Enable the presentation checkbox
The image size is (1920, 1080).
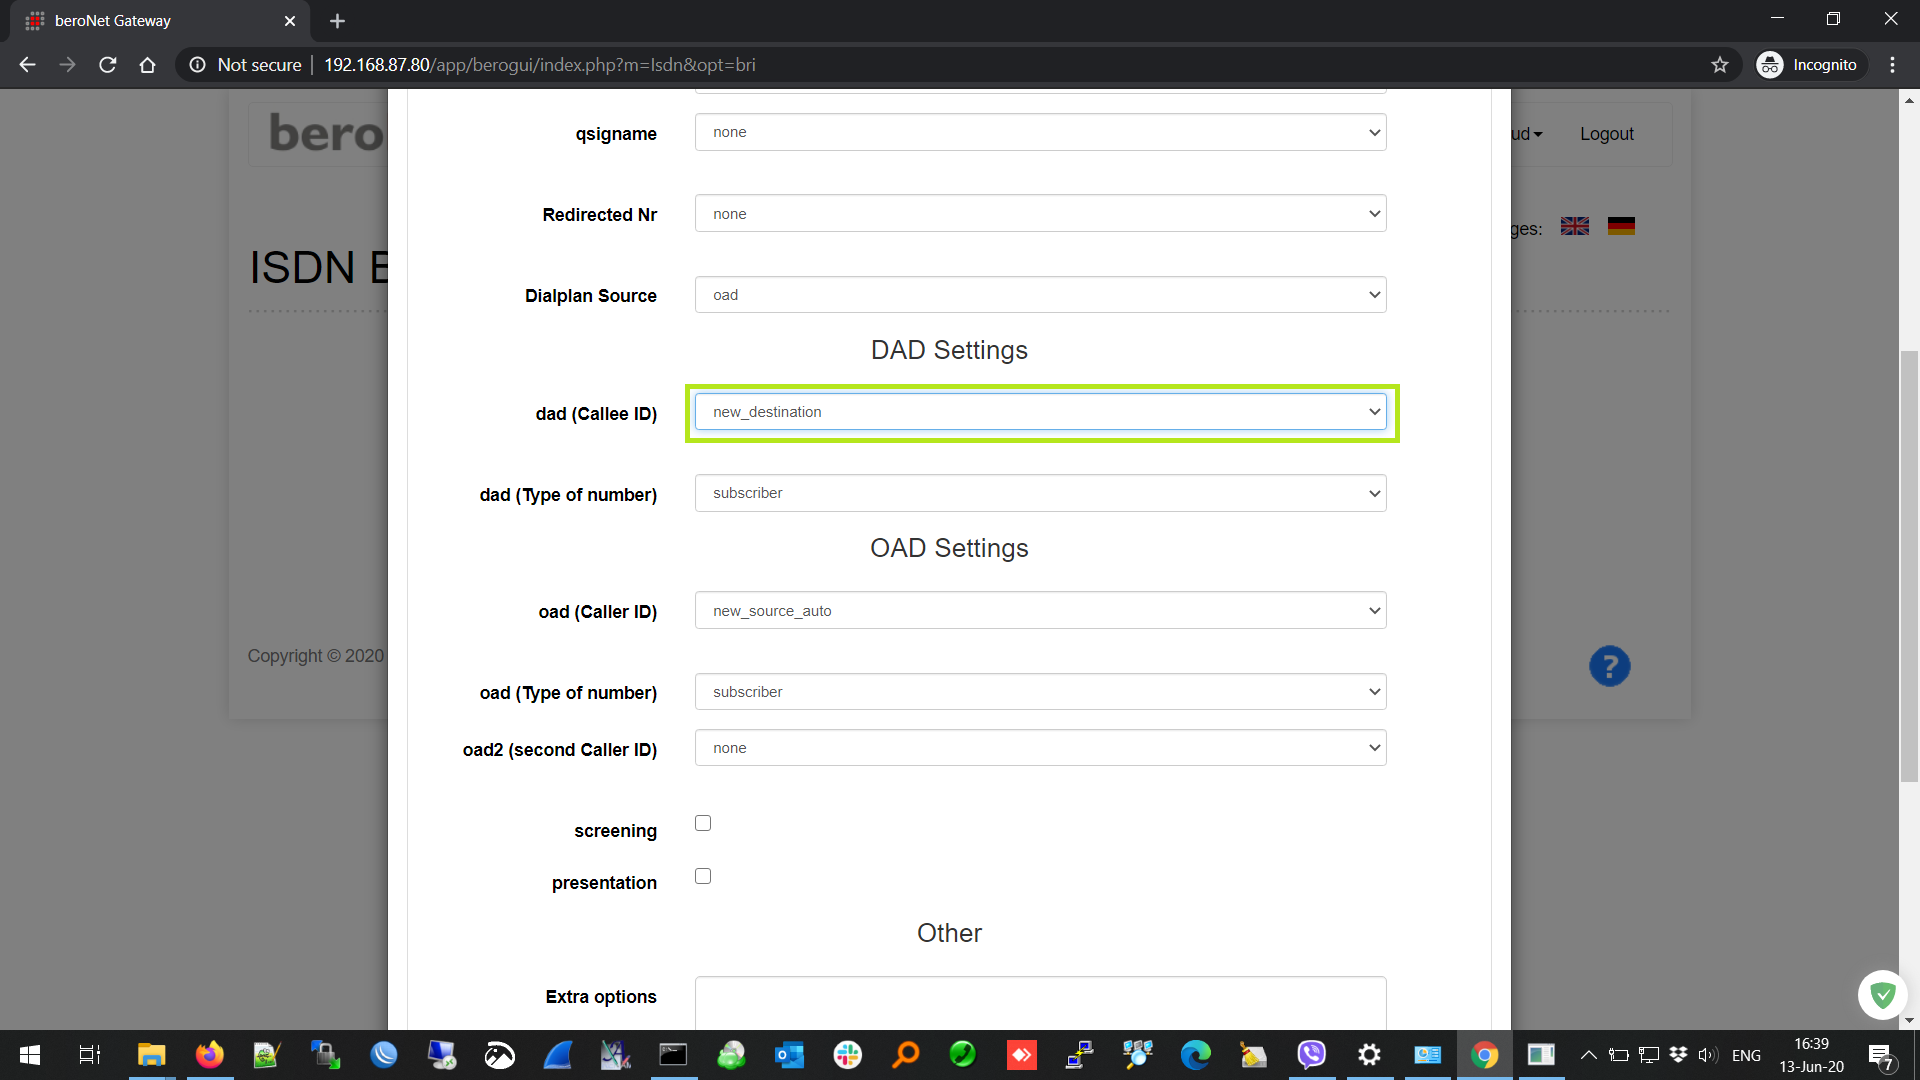tap(703, 876)
